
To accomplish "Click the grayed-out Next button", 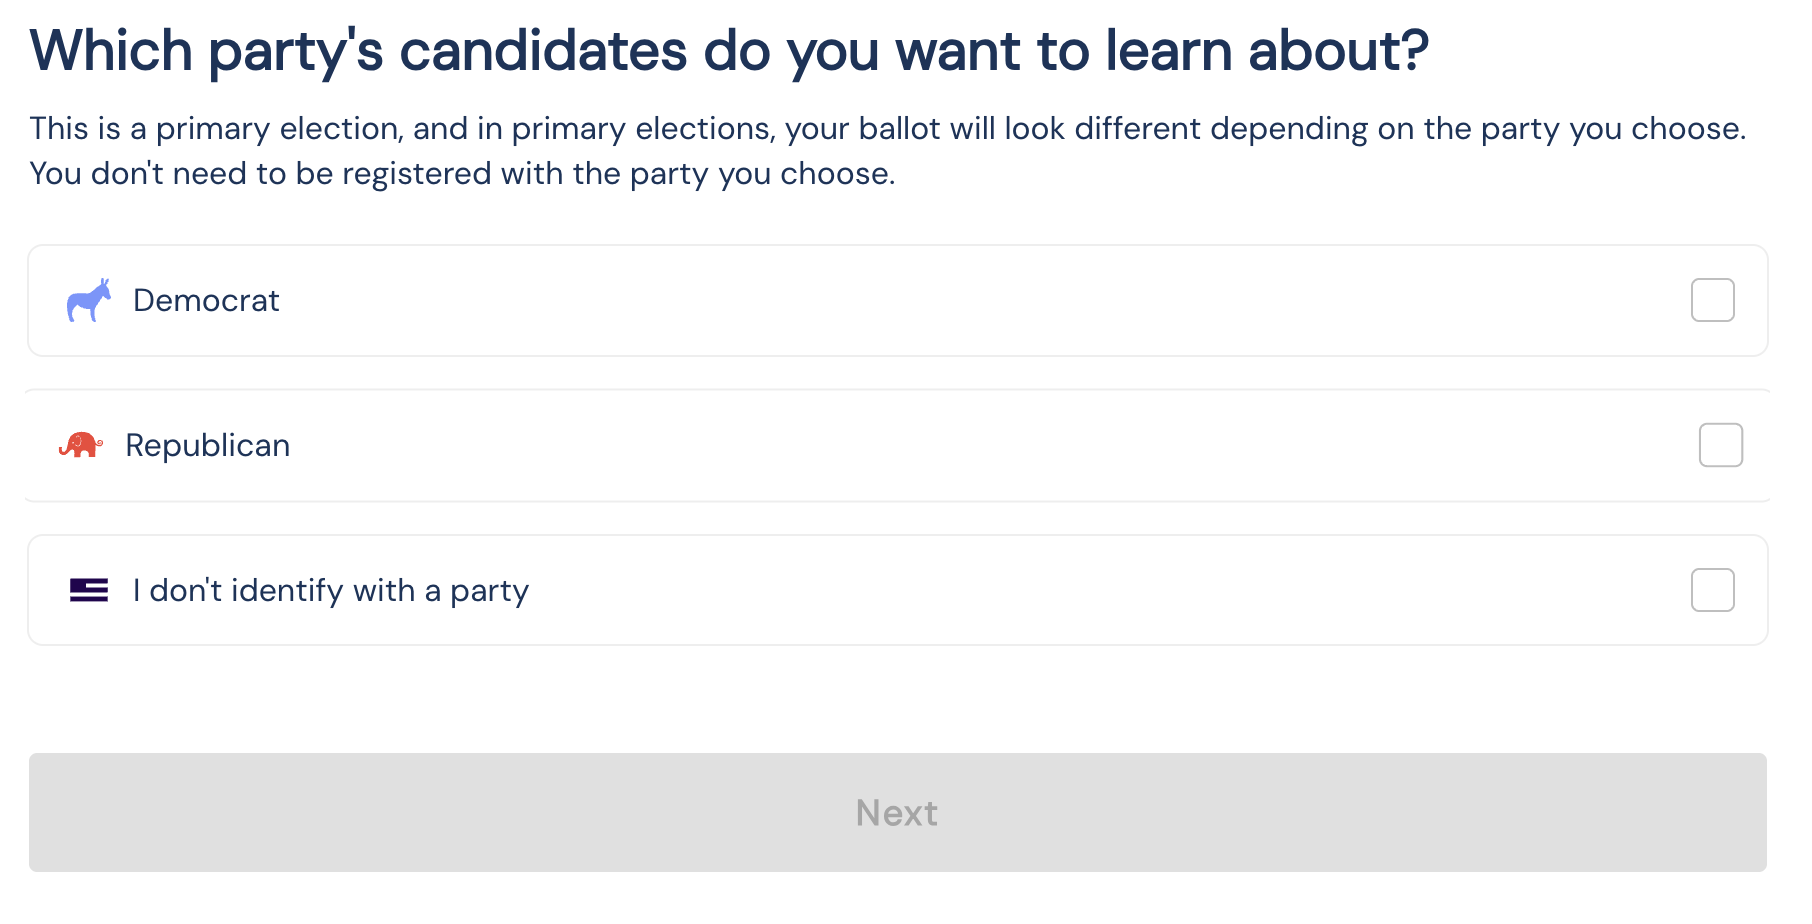I will coord(897,812).
